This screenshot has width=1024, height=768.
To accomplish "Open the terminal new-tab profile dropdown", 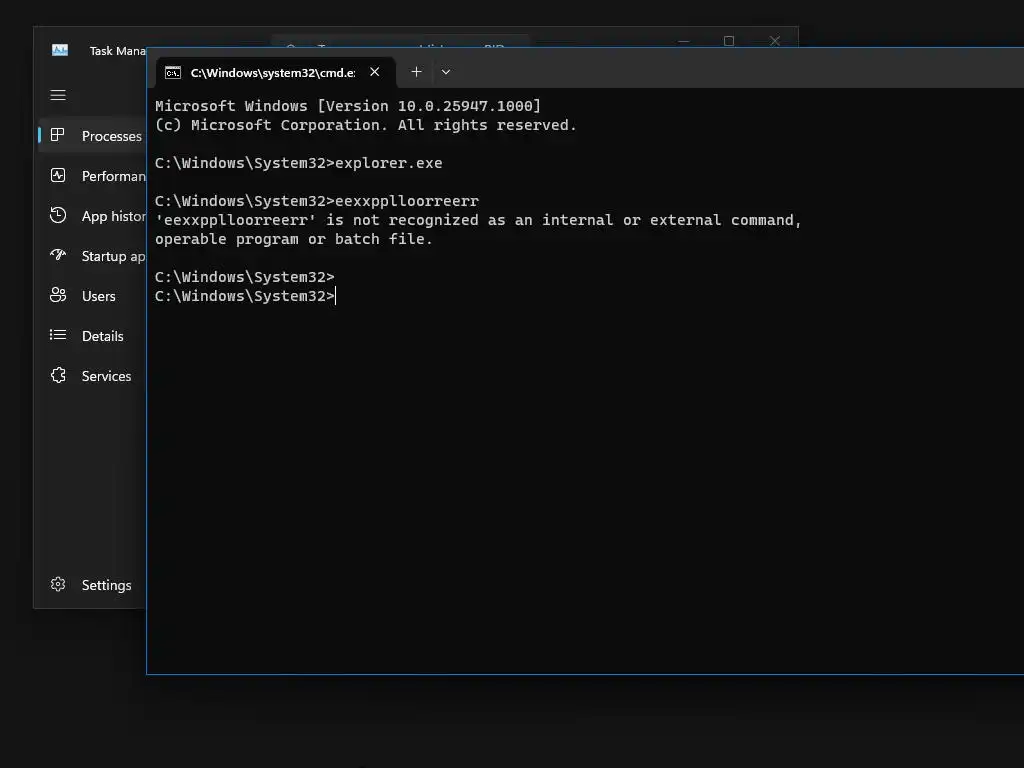I will pyautogui.click(x=445, y=72).
